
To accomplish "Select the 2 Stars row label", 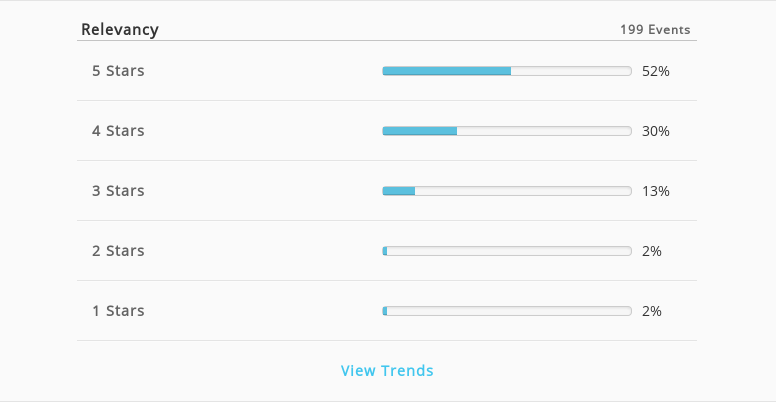I will 118,251.
